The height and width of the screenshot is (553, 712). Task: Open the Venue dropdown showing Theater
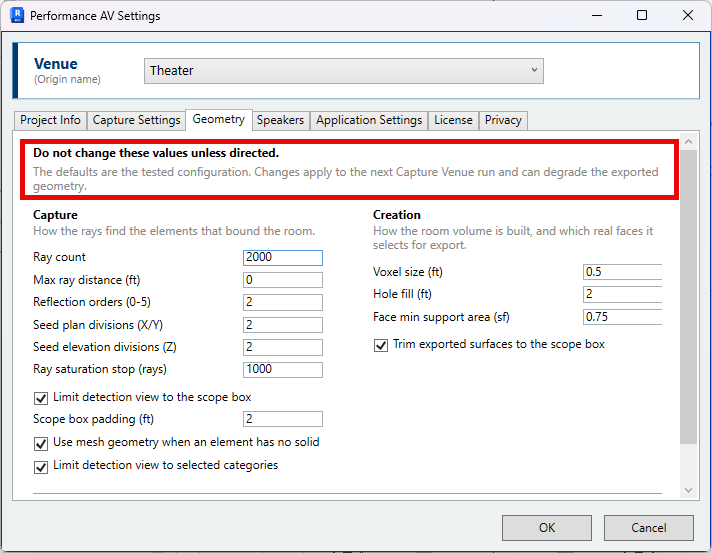click(x=343, y=71)
